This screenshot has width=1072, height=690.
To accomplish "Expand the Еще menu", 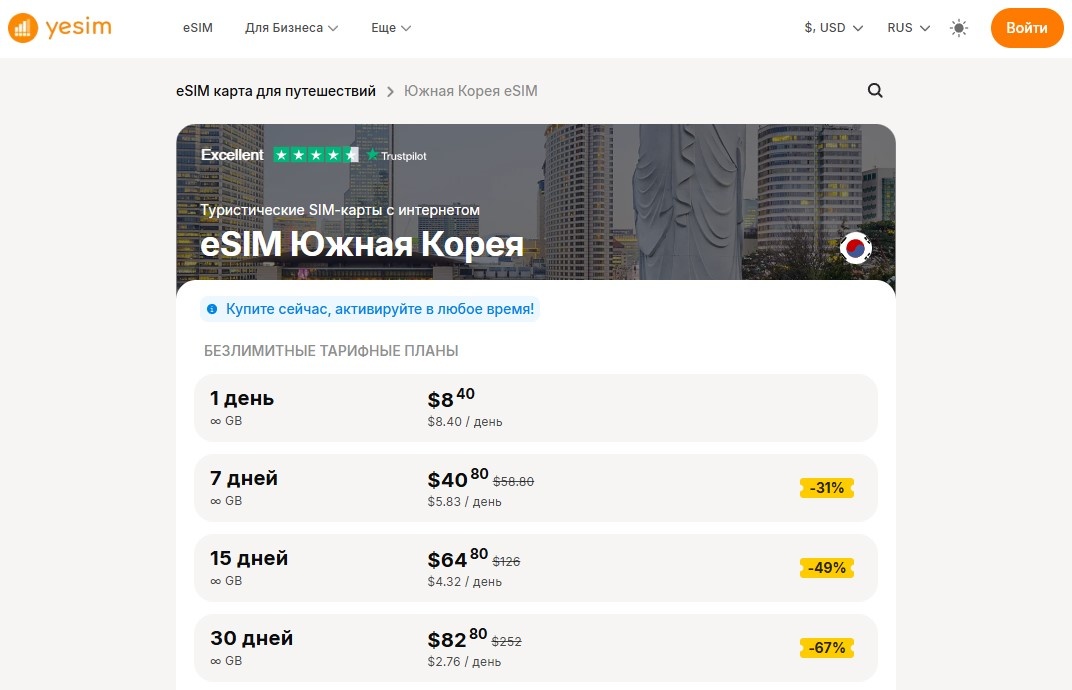I will [390, 27].
